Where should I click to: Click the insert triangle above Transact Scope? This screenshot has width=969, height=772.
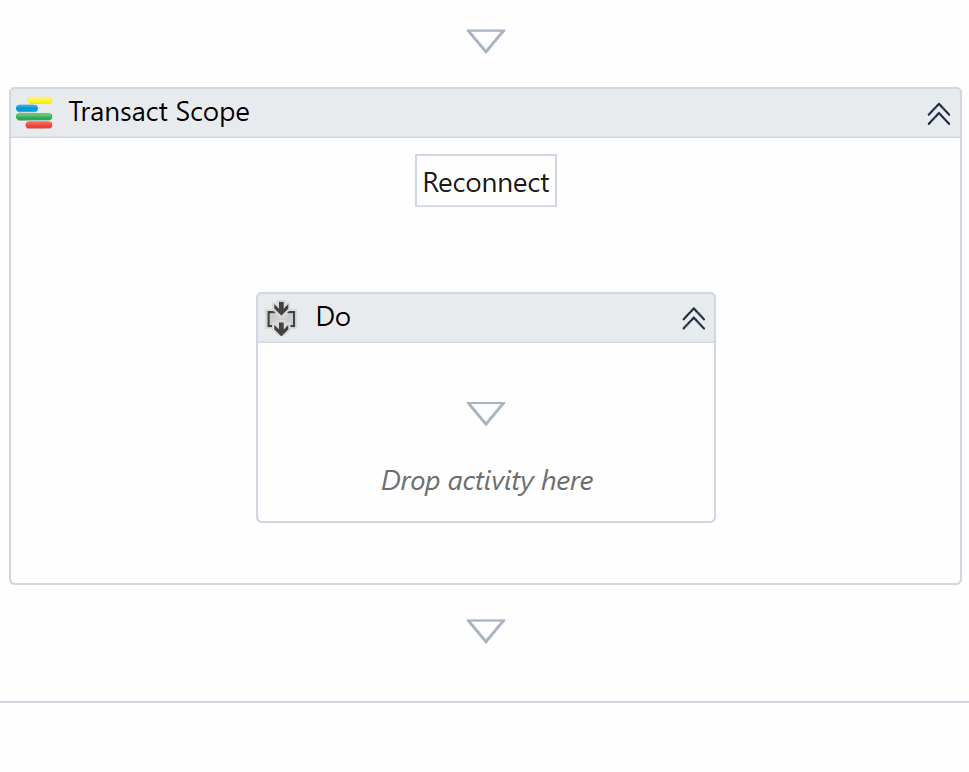(x=486, y=41)
